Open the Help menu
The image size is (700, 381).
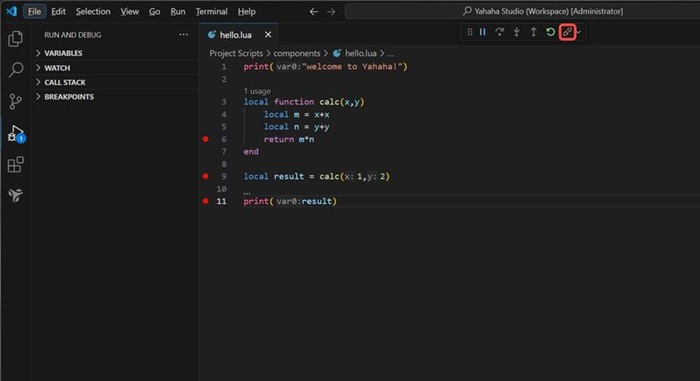pos(246,12)
